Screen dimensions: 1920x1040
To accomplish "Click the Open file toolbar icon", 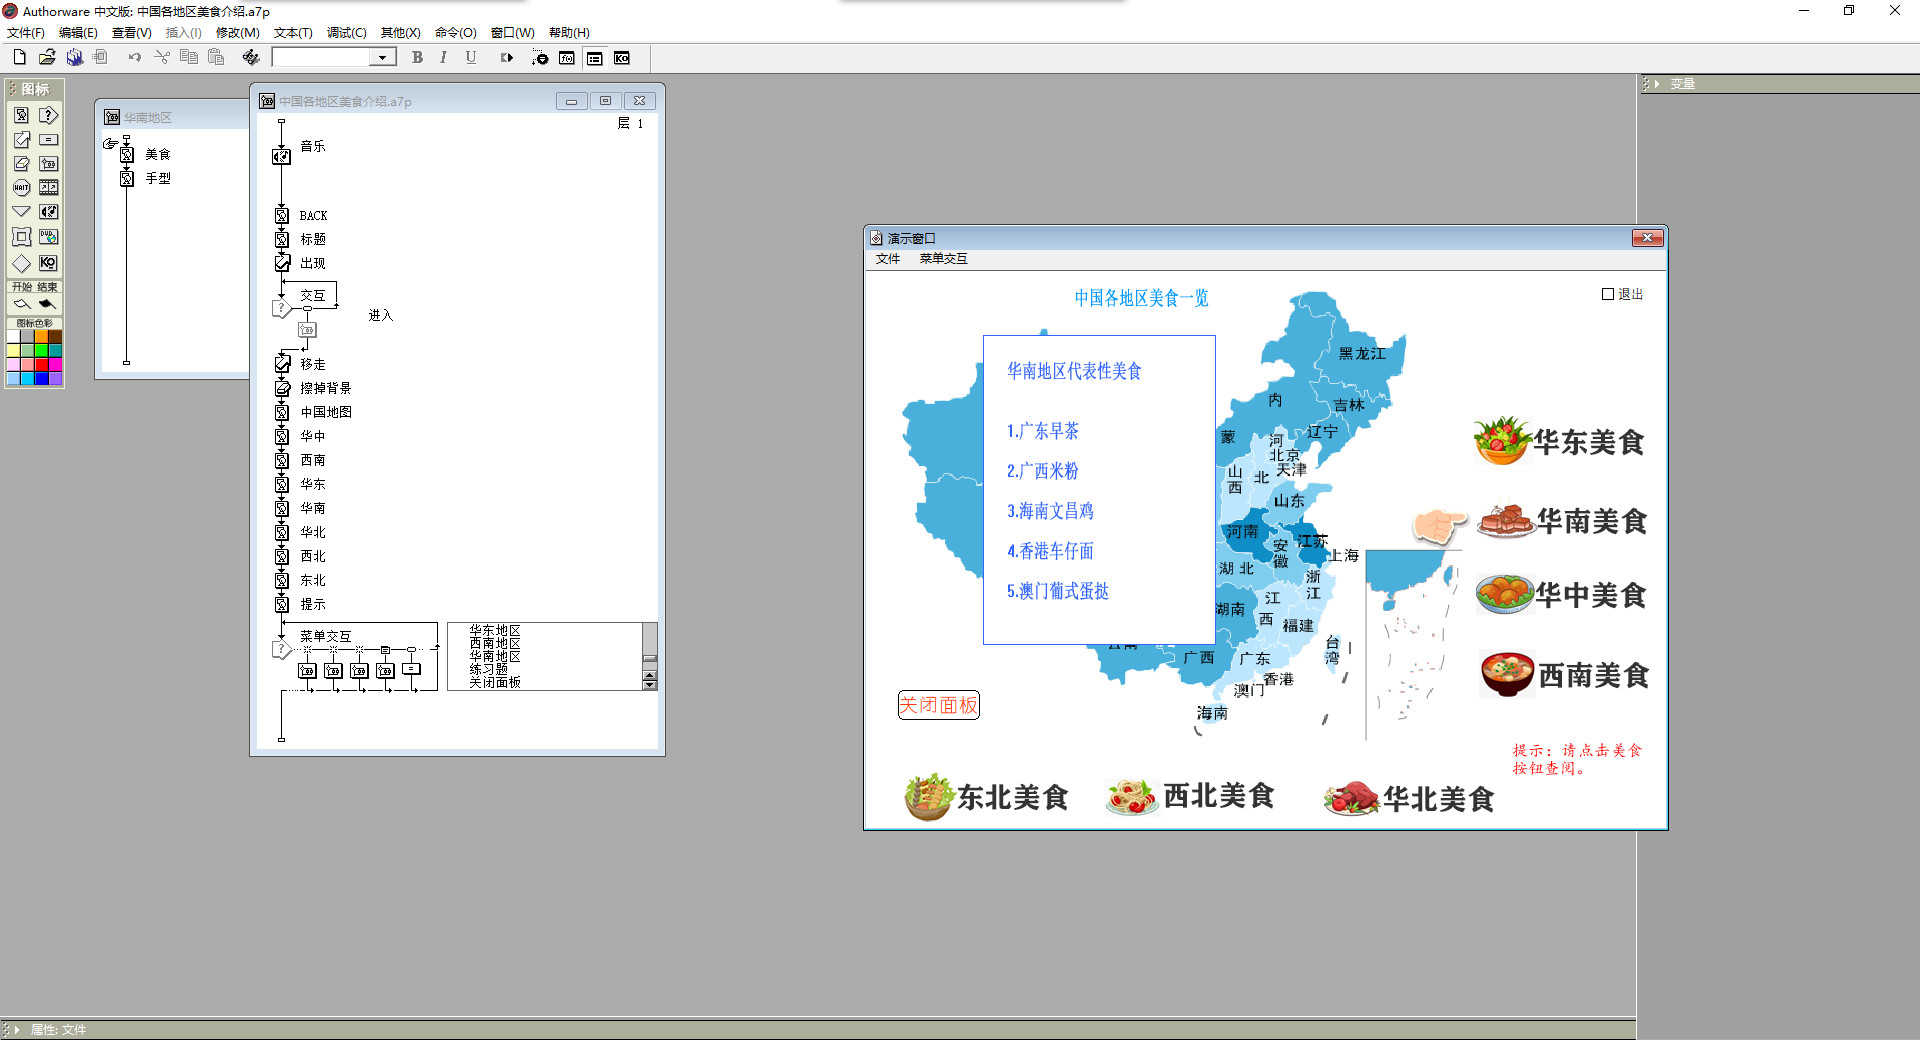I will (x=47, y=58).
